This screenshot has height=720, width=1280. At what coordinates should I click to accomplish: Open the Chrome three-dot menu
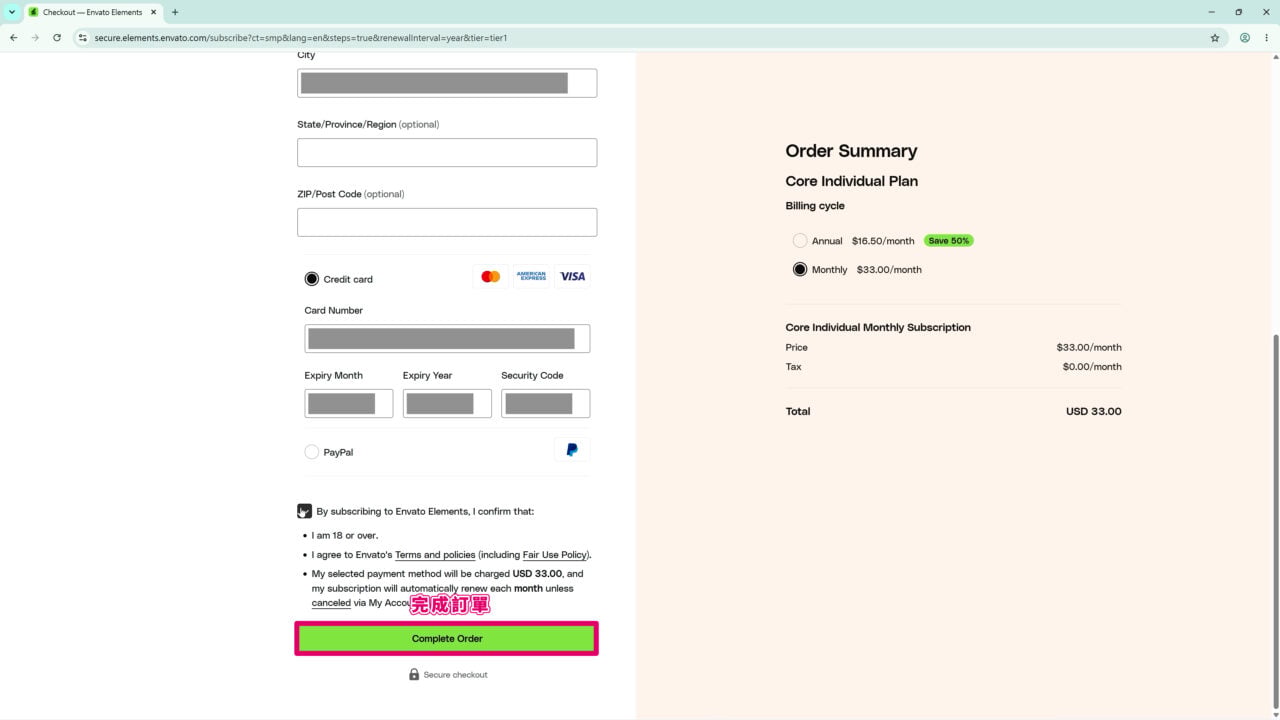pos(1266,38)
